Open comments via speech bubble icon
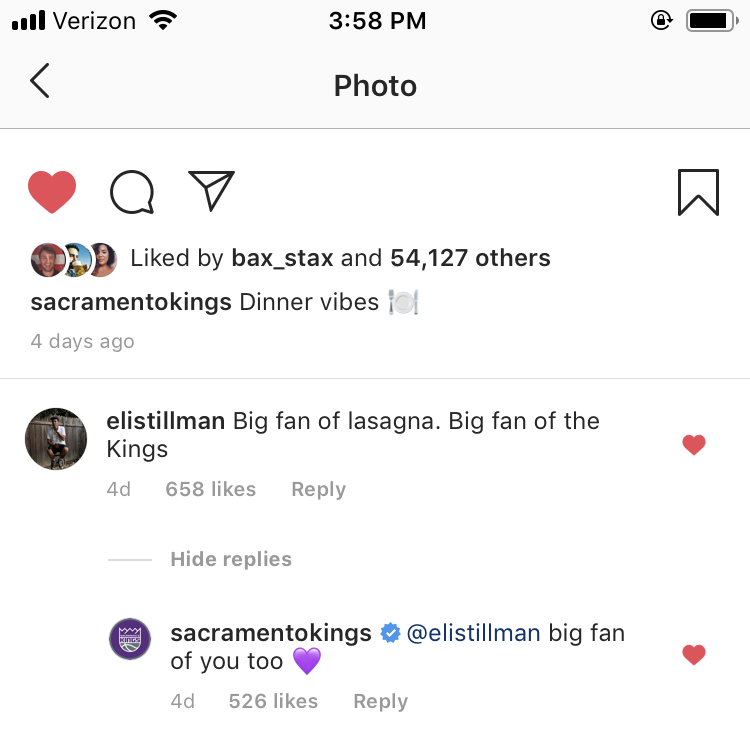This screenshot has height=745, width=750. [x=132, y=192]
